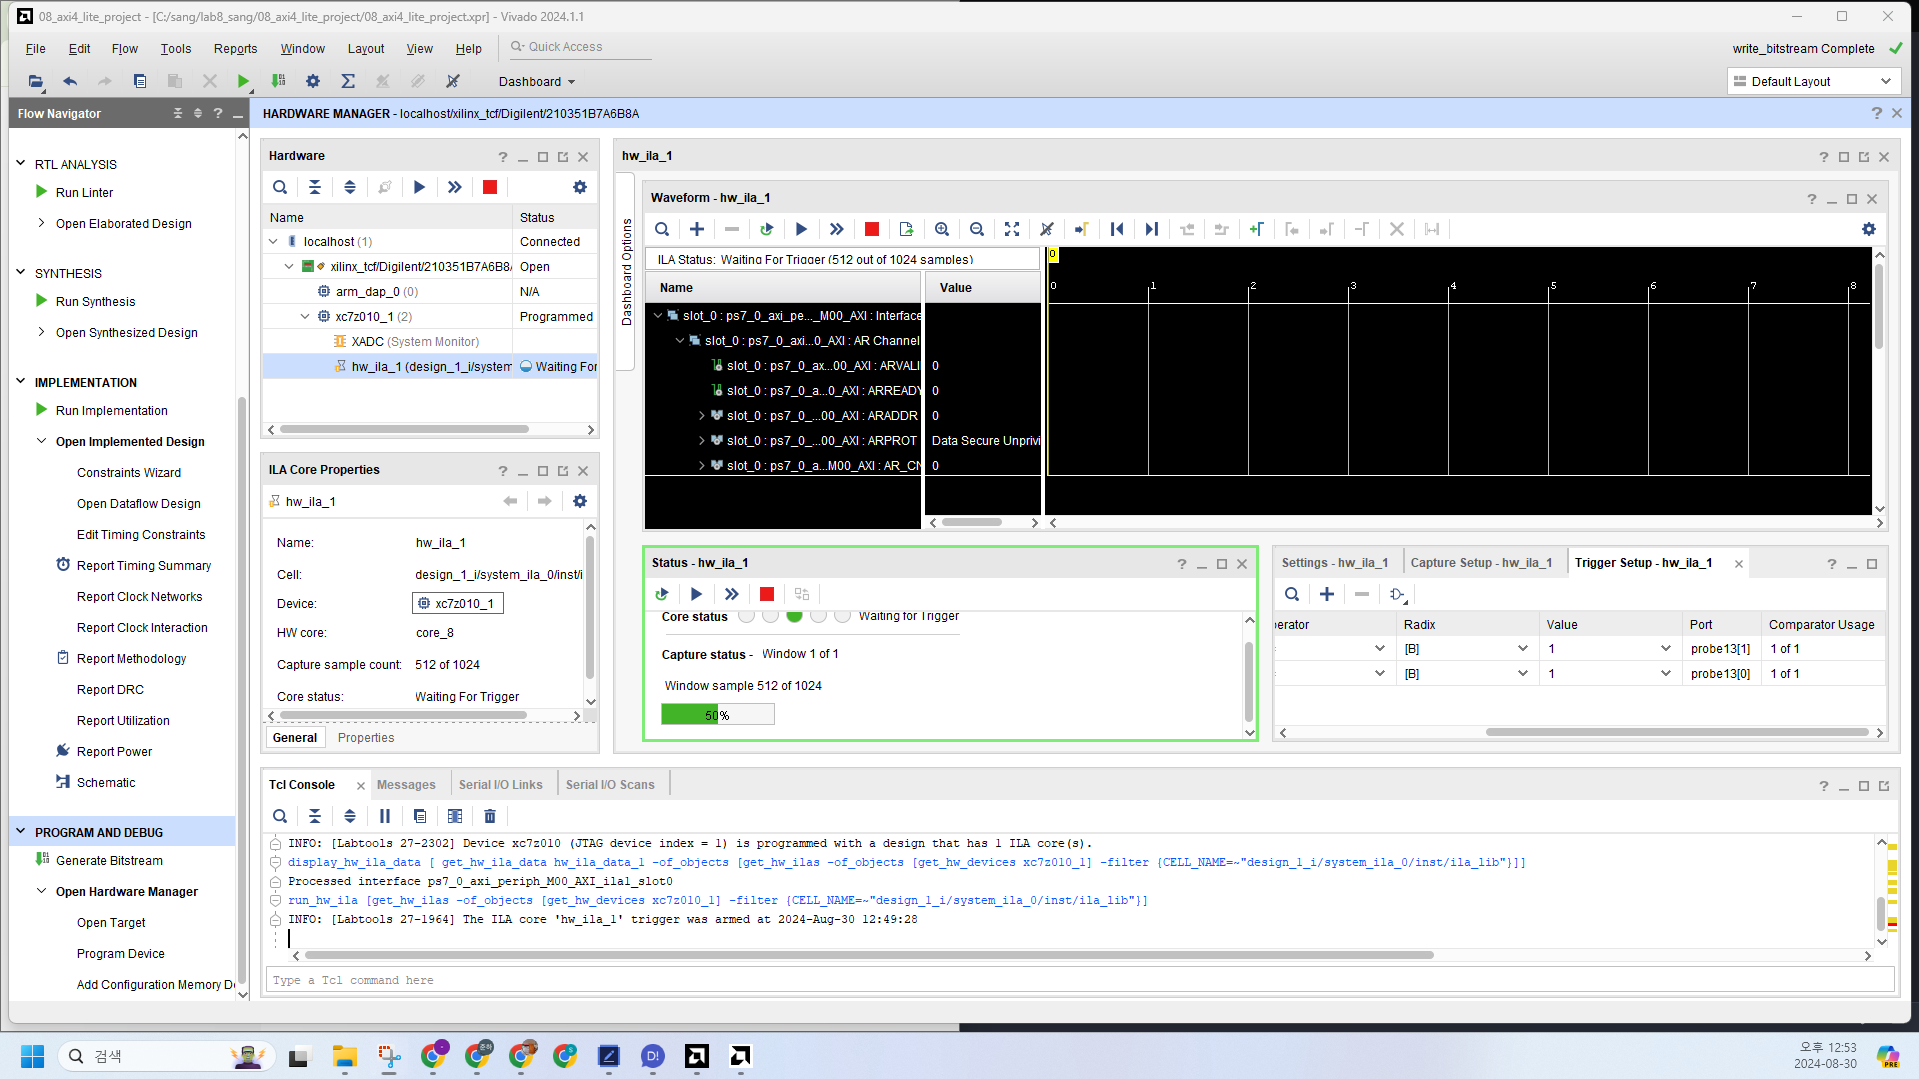The width and height of the screenshot is (1919, 1079).
Task: Collapse xc7z010_1 device node
Action: 305,316
